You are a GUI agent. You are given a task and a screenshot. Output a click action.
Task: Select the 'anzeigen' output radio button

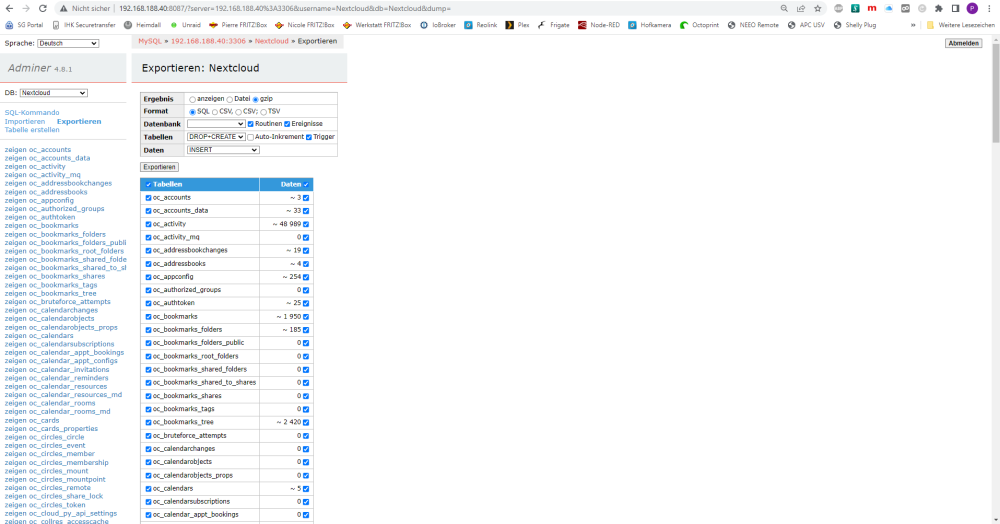click(193, 99)
